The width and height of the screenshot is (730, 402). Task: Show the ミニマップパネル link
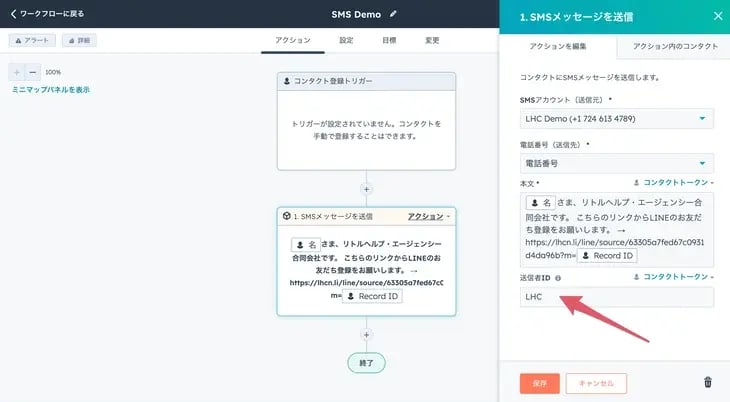tap(51, 90)
